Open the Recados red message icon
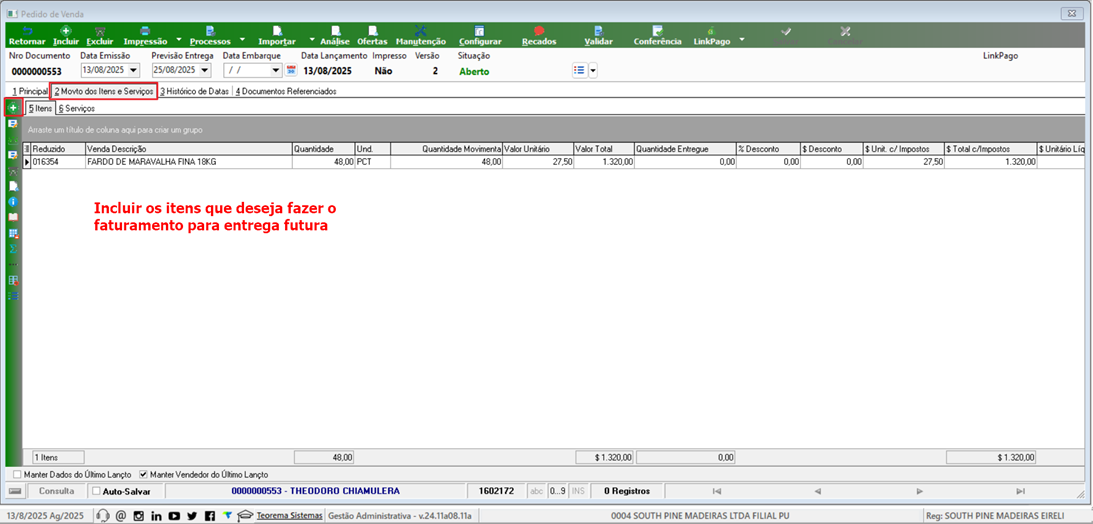Screen dimensions: 1093x524 tap(539, 36)
